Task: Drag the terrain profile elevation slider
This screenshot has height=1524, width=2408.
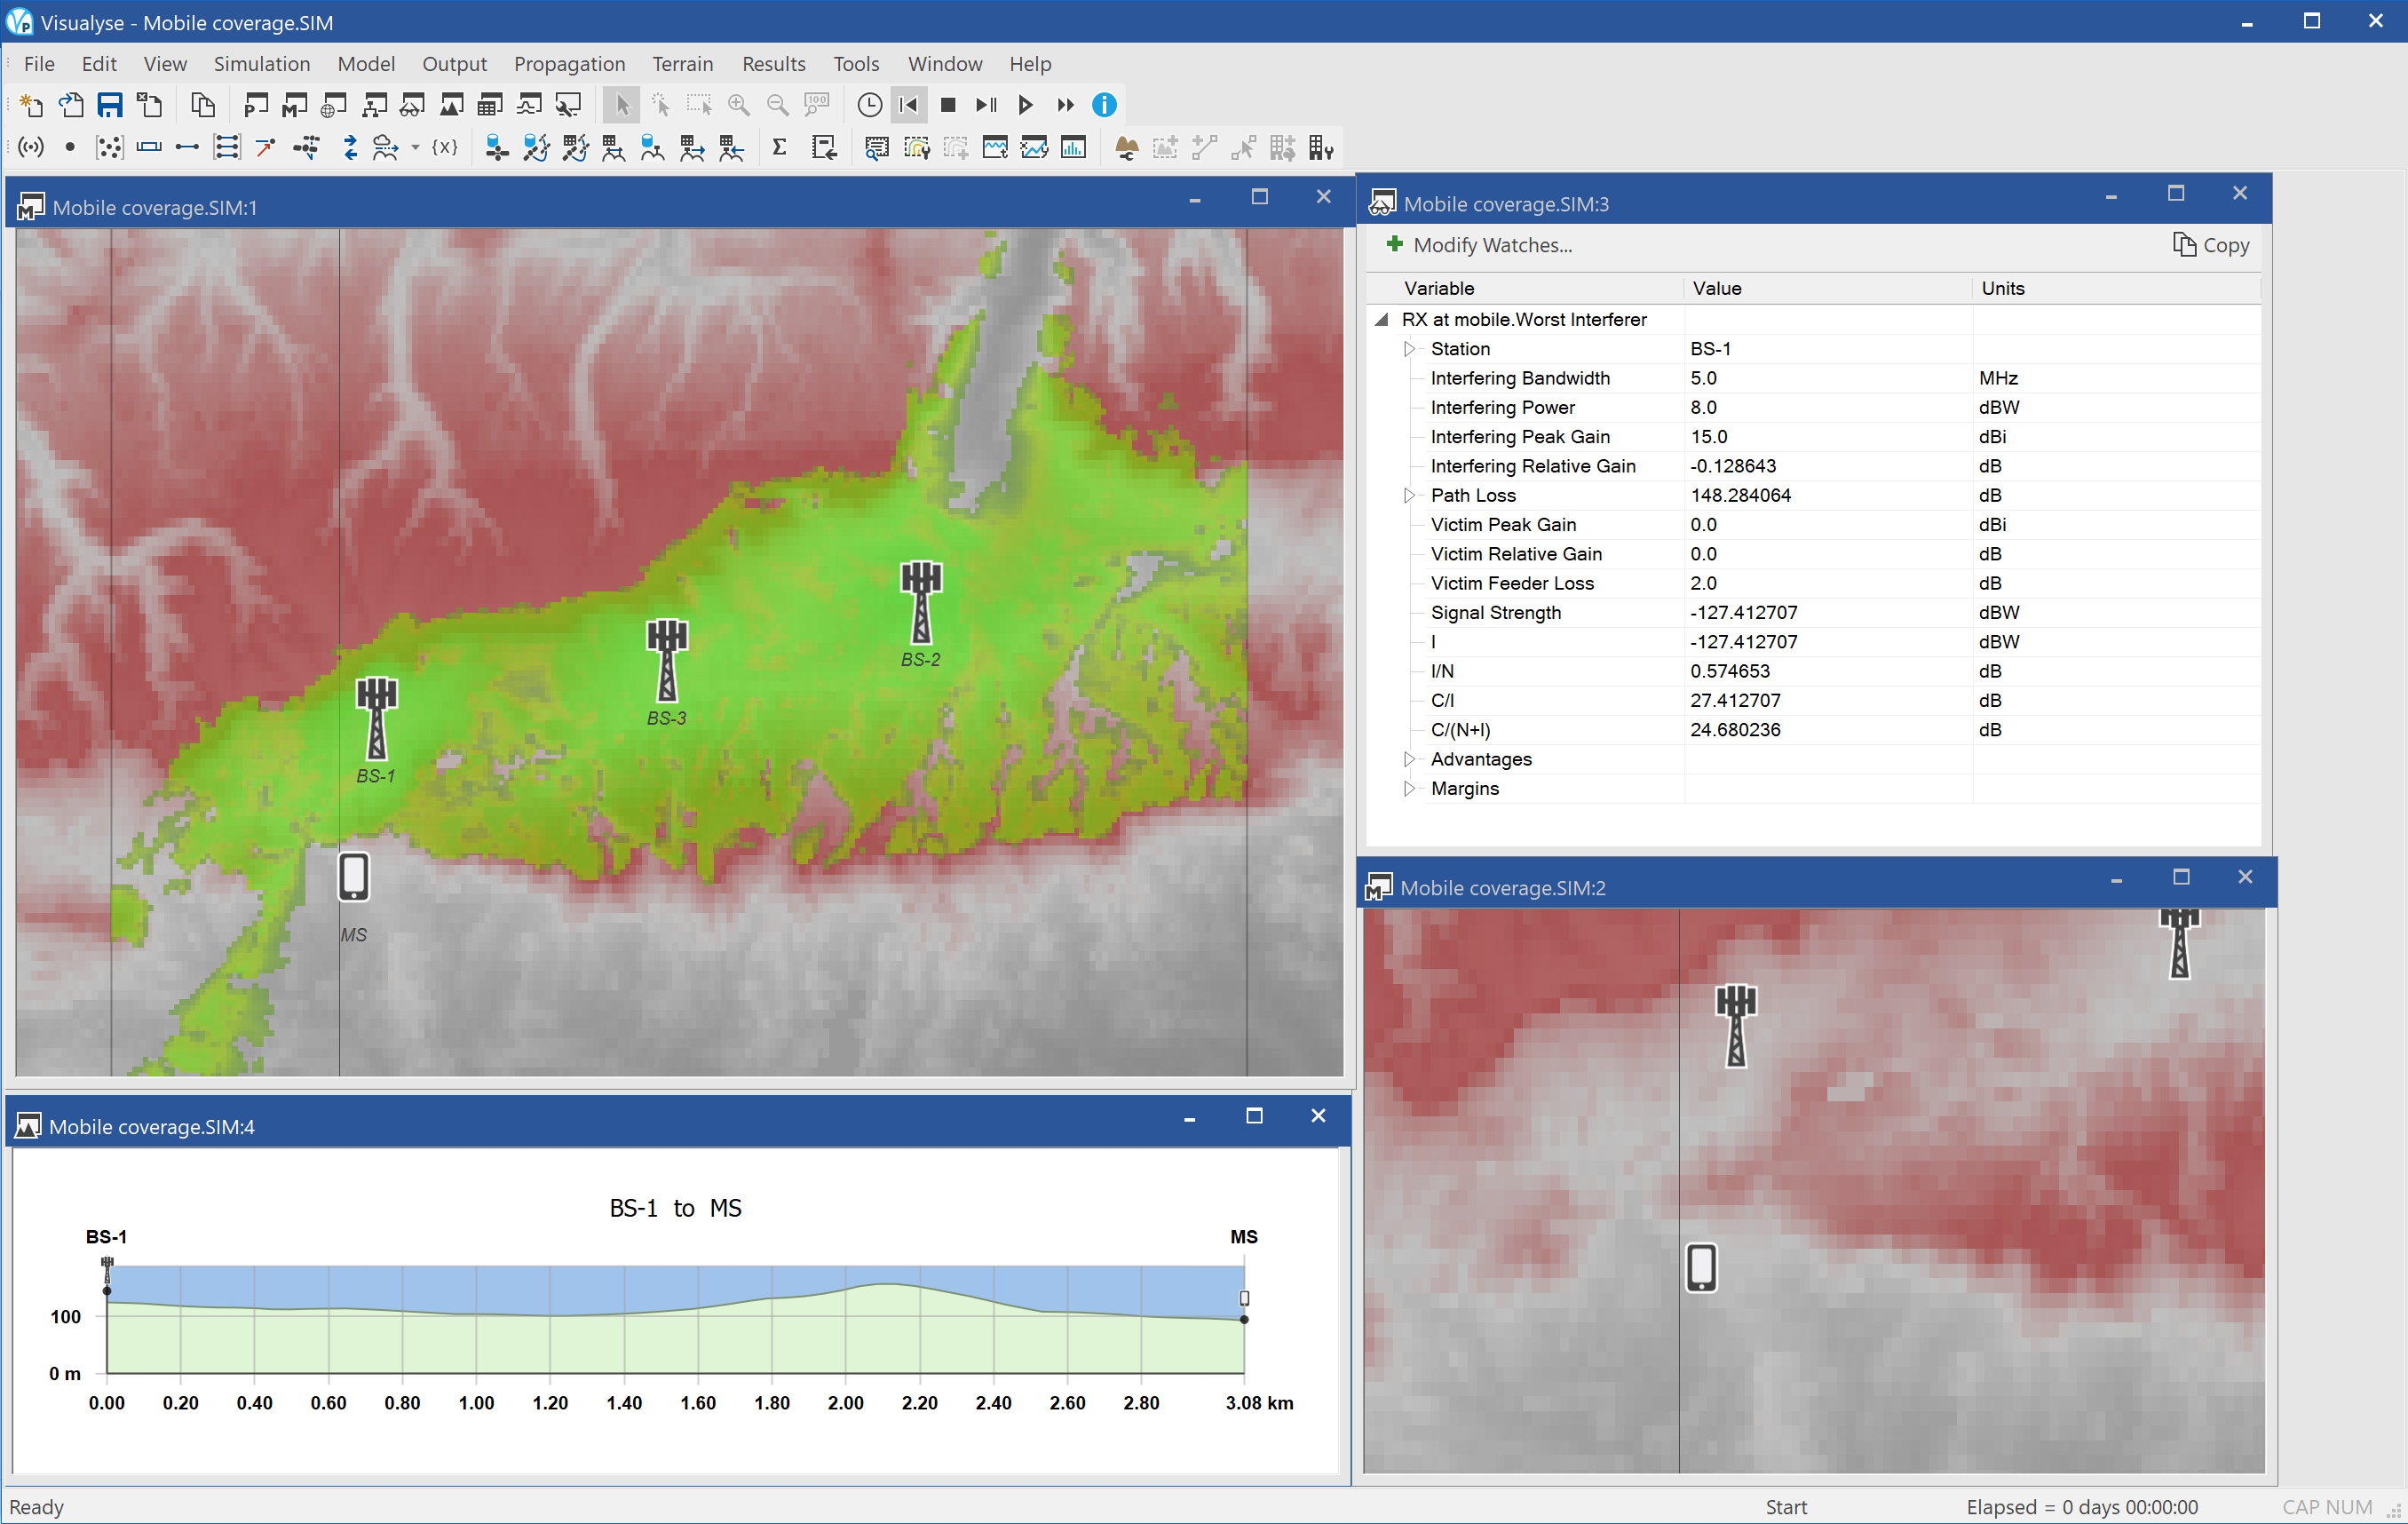Action: pos(109,1289)
